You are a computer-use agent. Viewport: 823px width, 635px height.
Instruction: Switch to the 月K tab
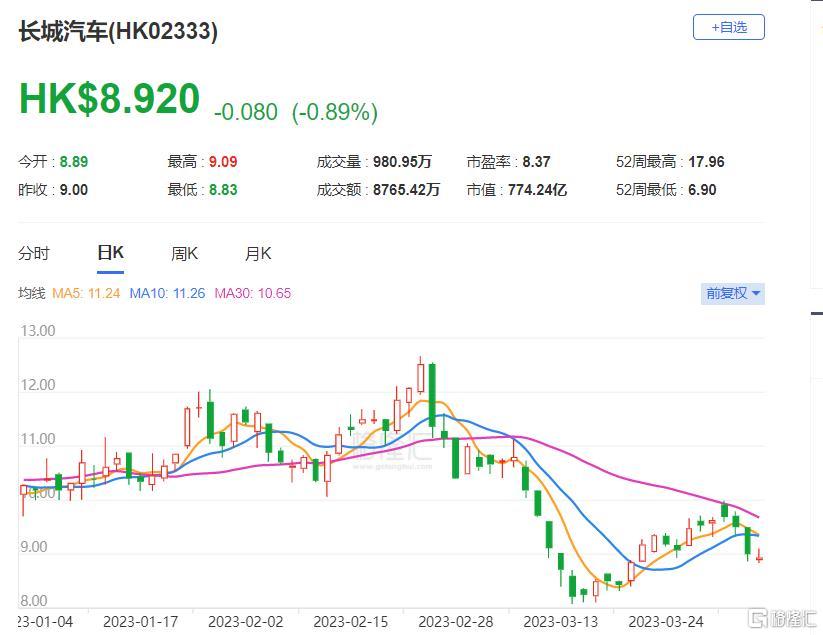[258, 254]
